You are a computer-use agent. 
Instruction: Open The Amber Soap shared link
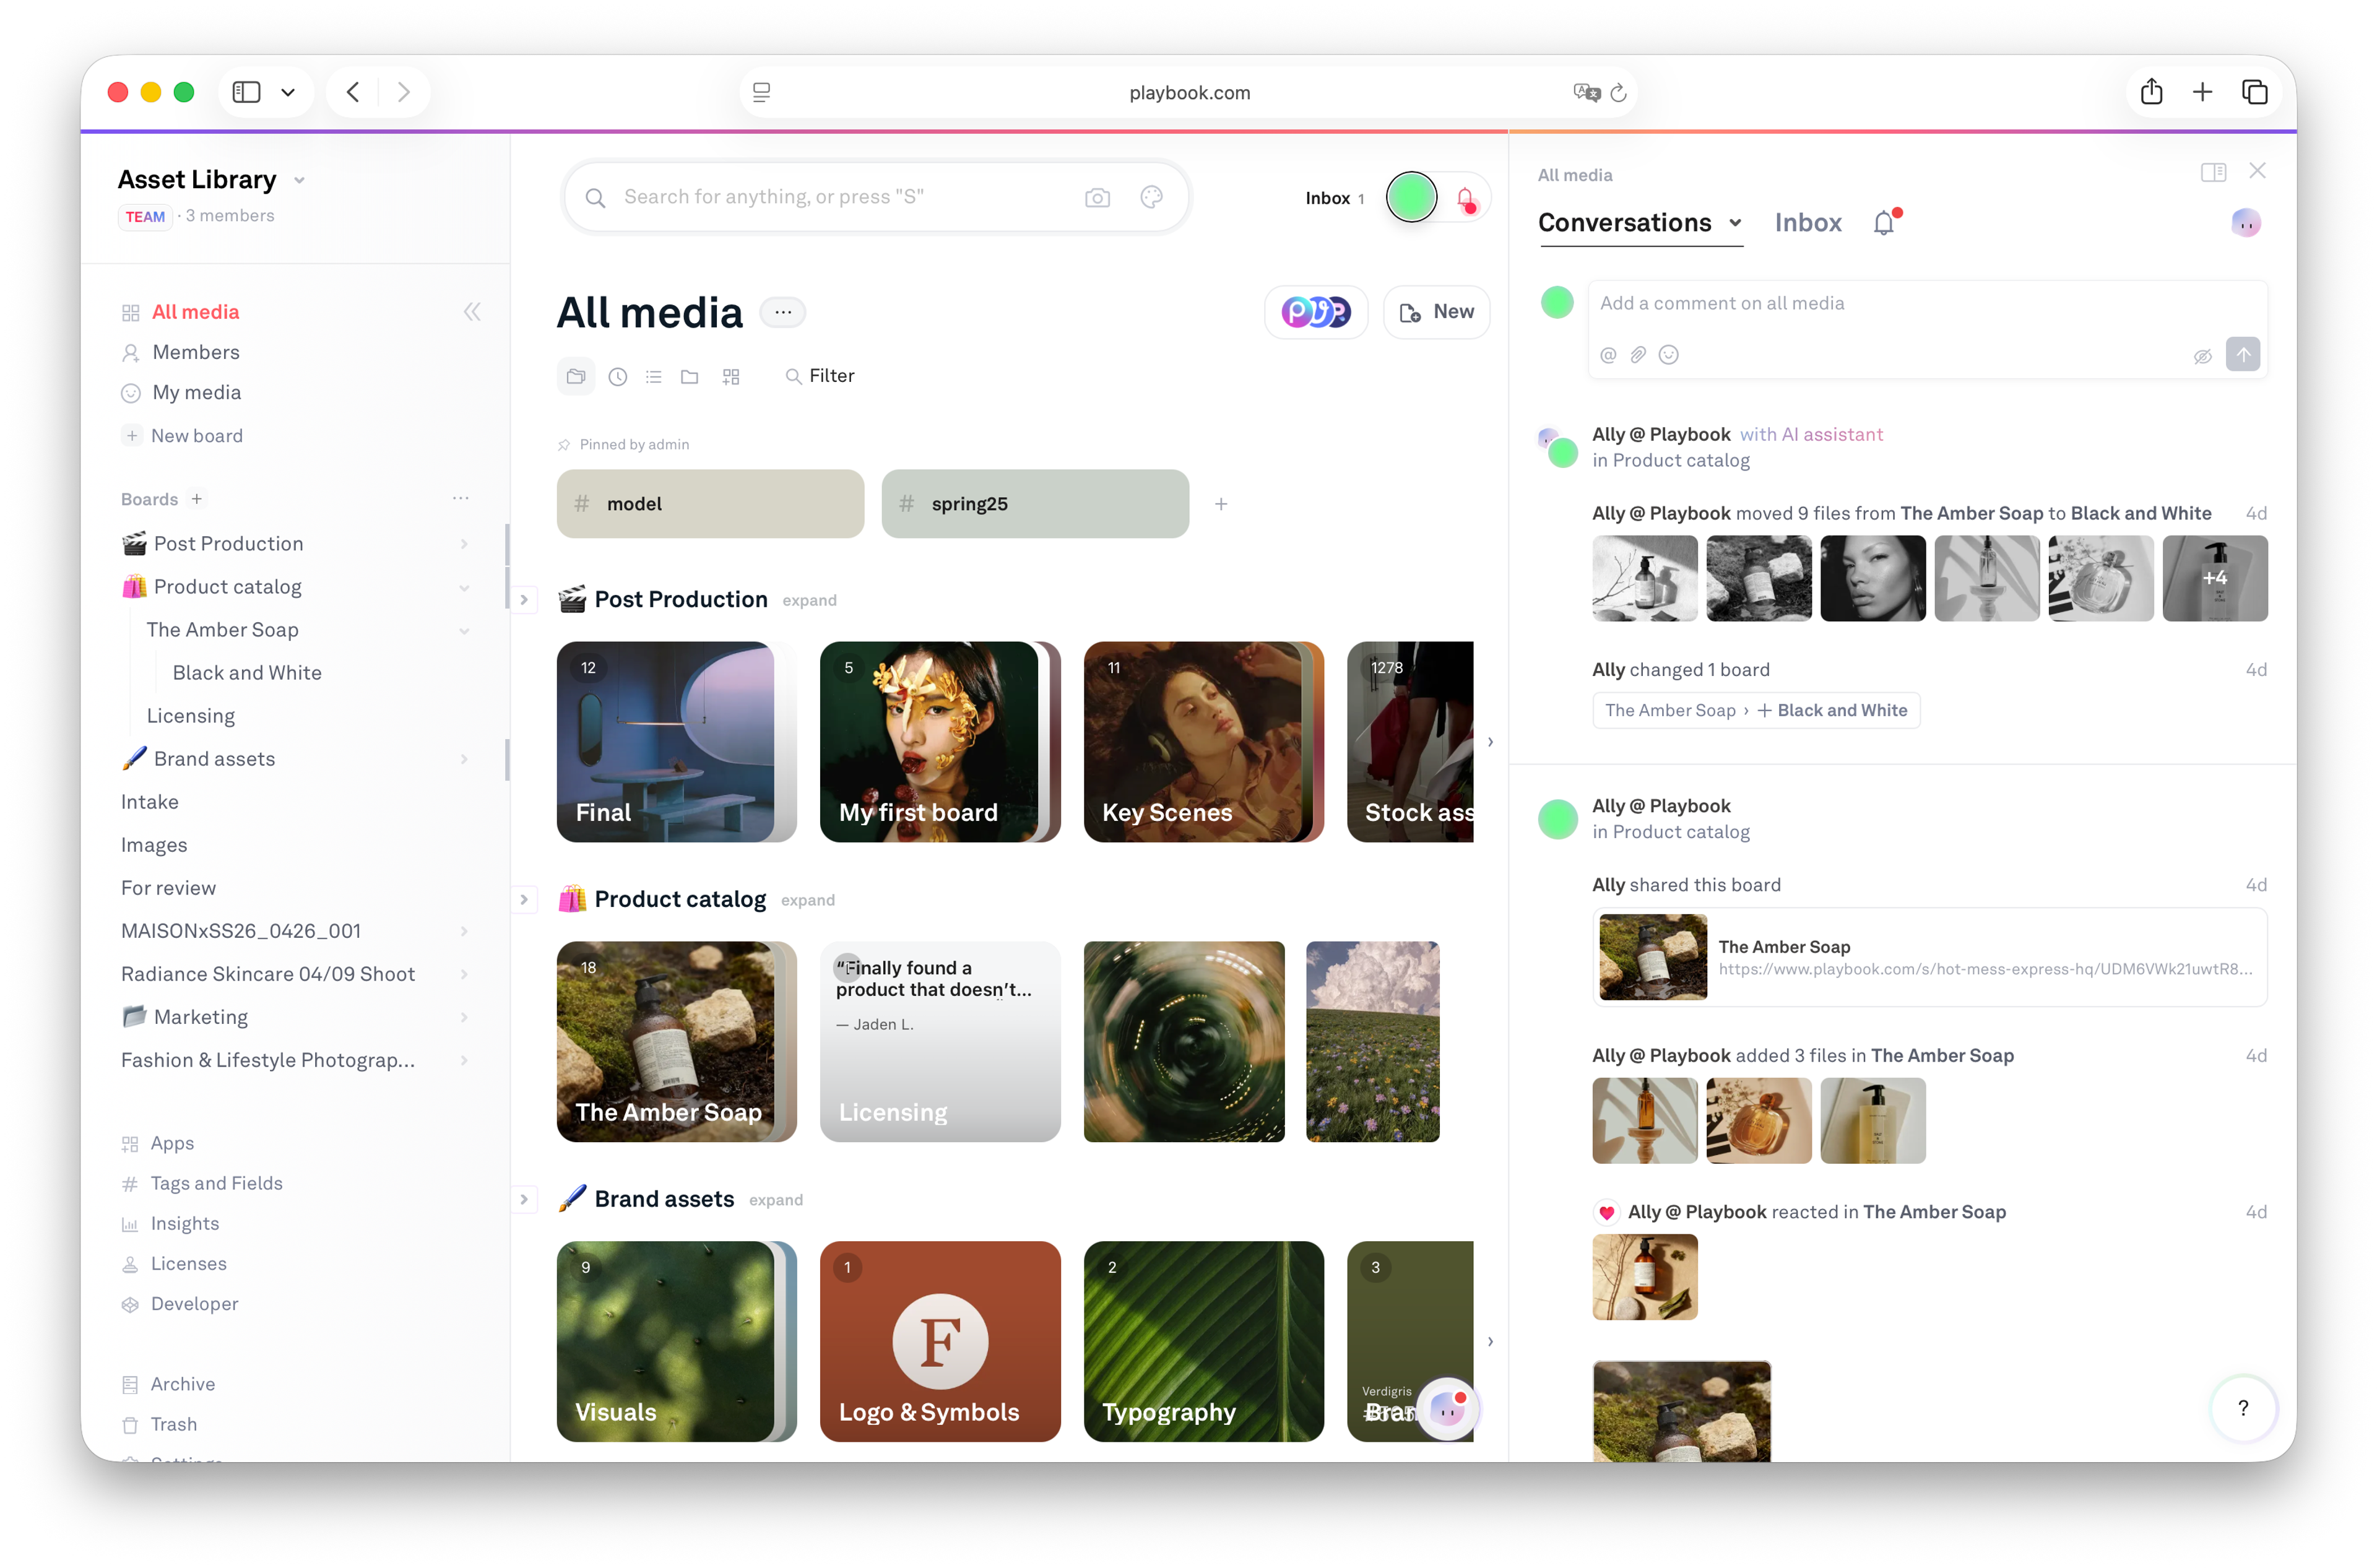(x=1929, y=957)
